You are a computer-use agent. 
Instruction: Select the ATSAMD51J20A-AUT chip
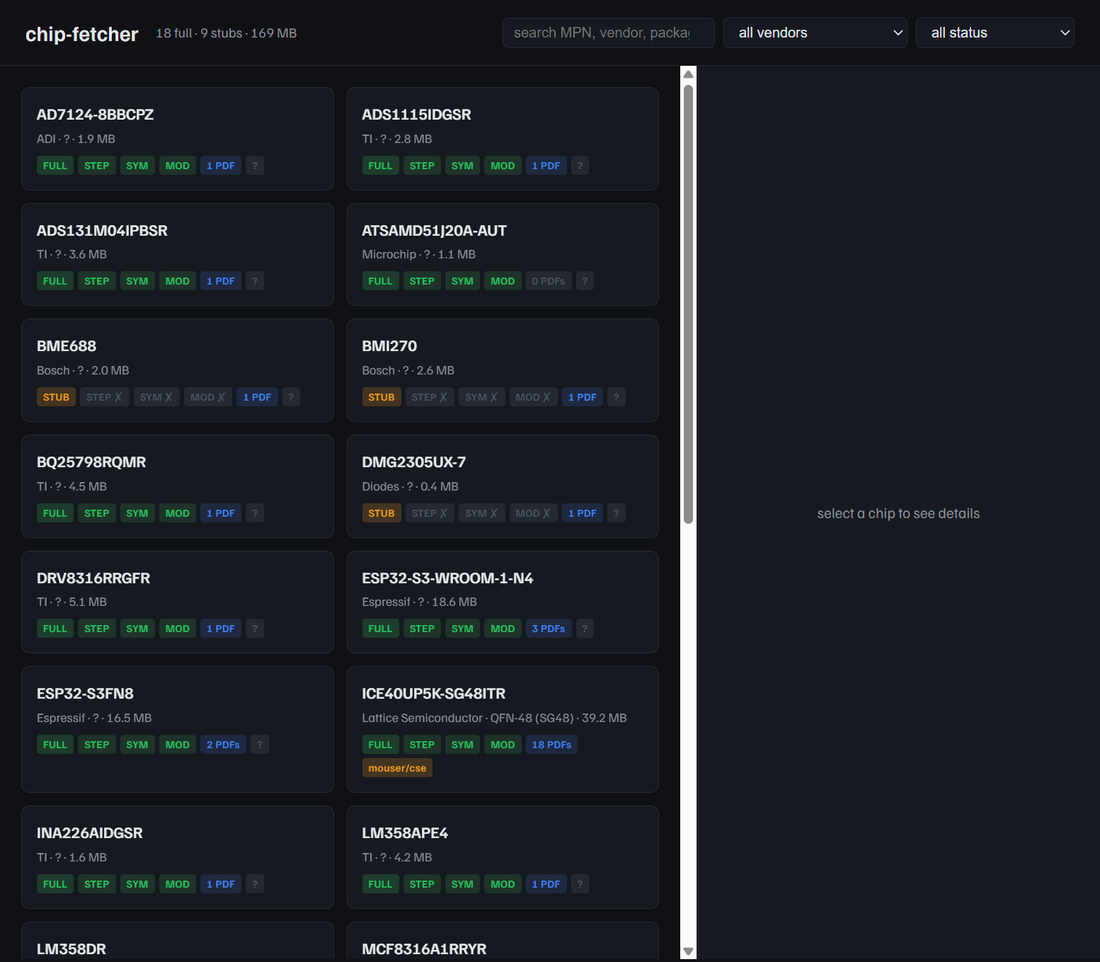(x=502, y=255)
